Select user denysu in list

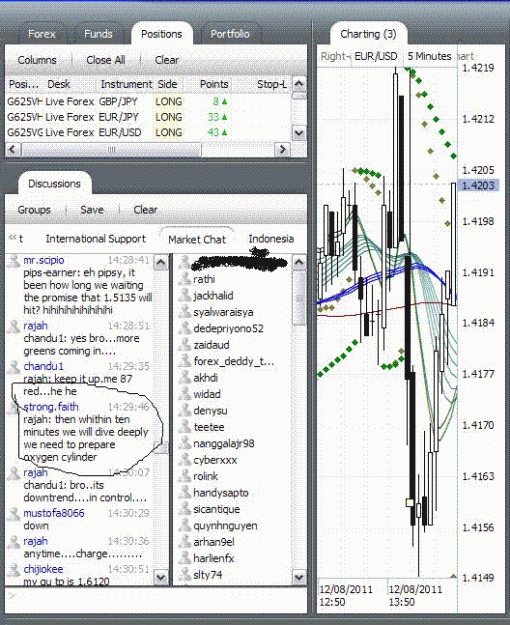tap(210, 411)
